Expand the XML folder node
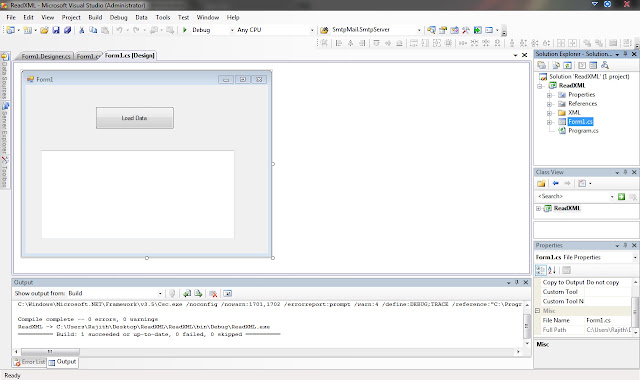The height and width of the screenshot is (380, 640). 549,113
